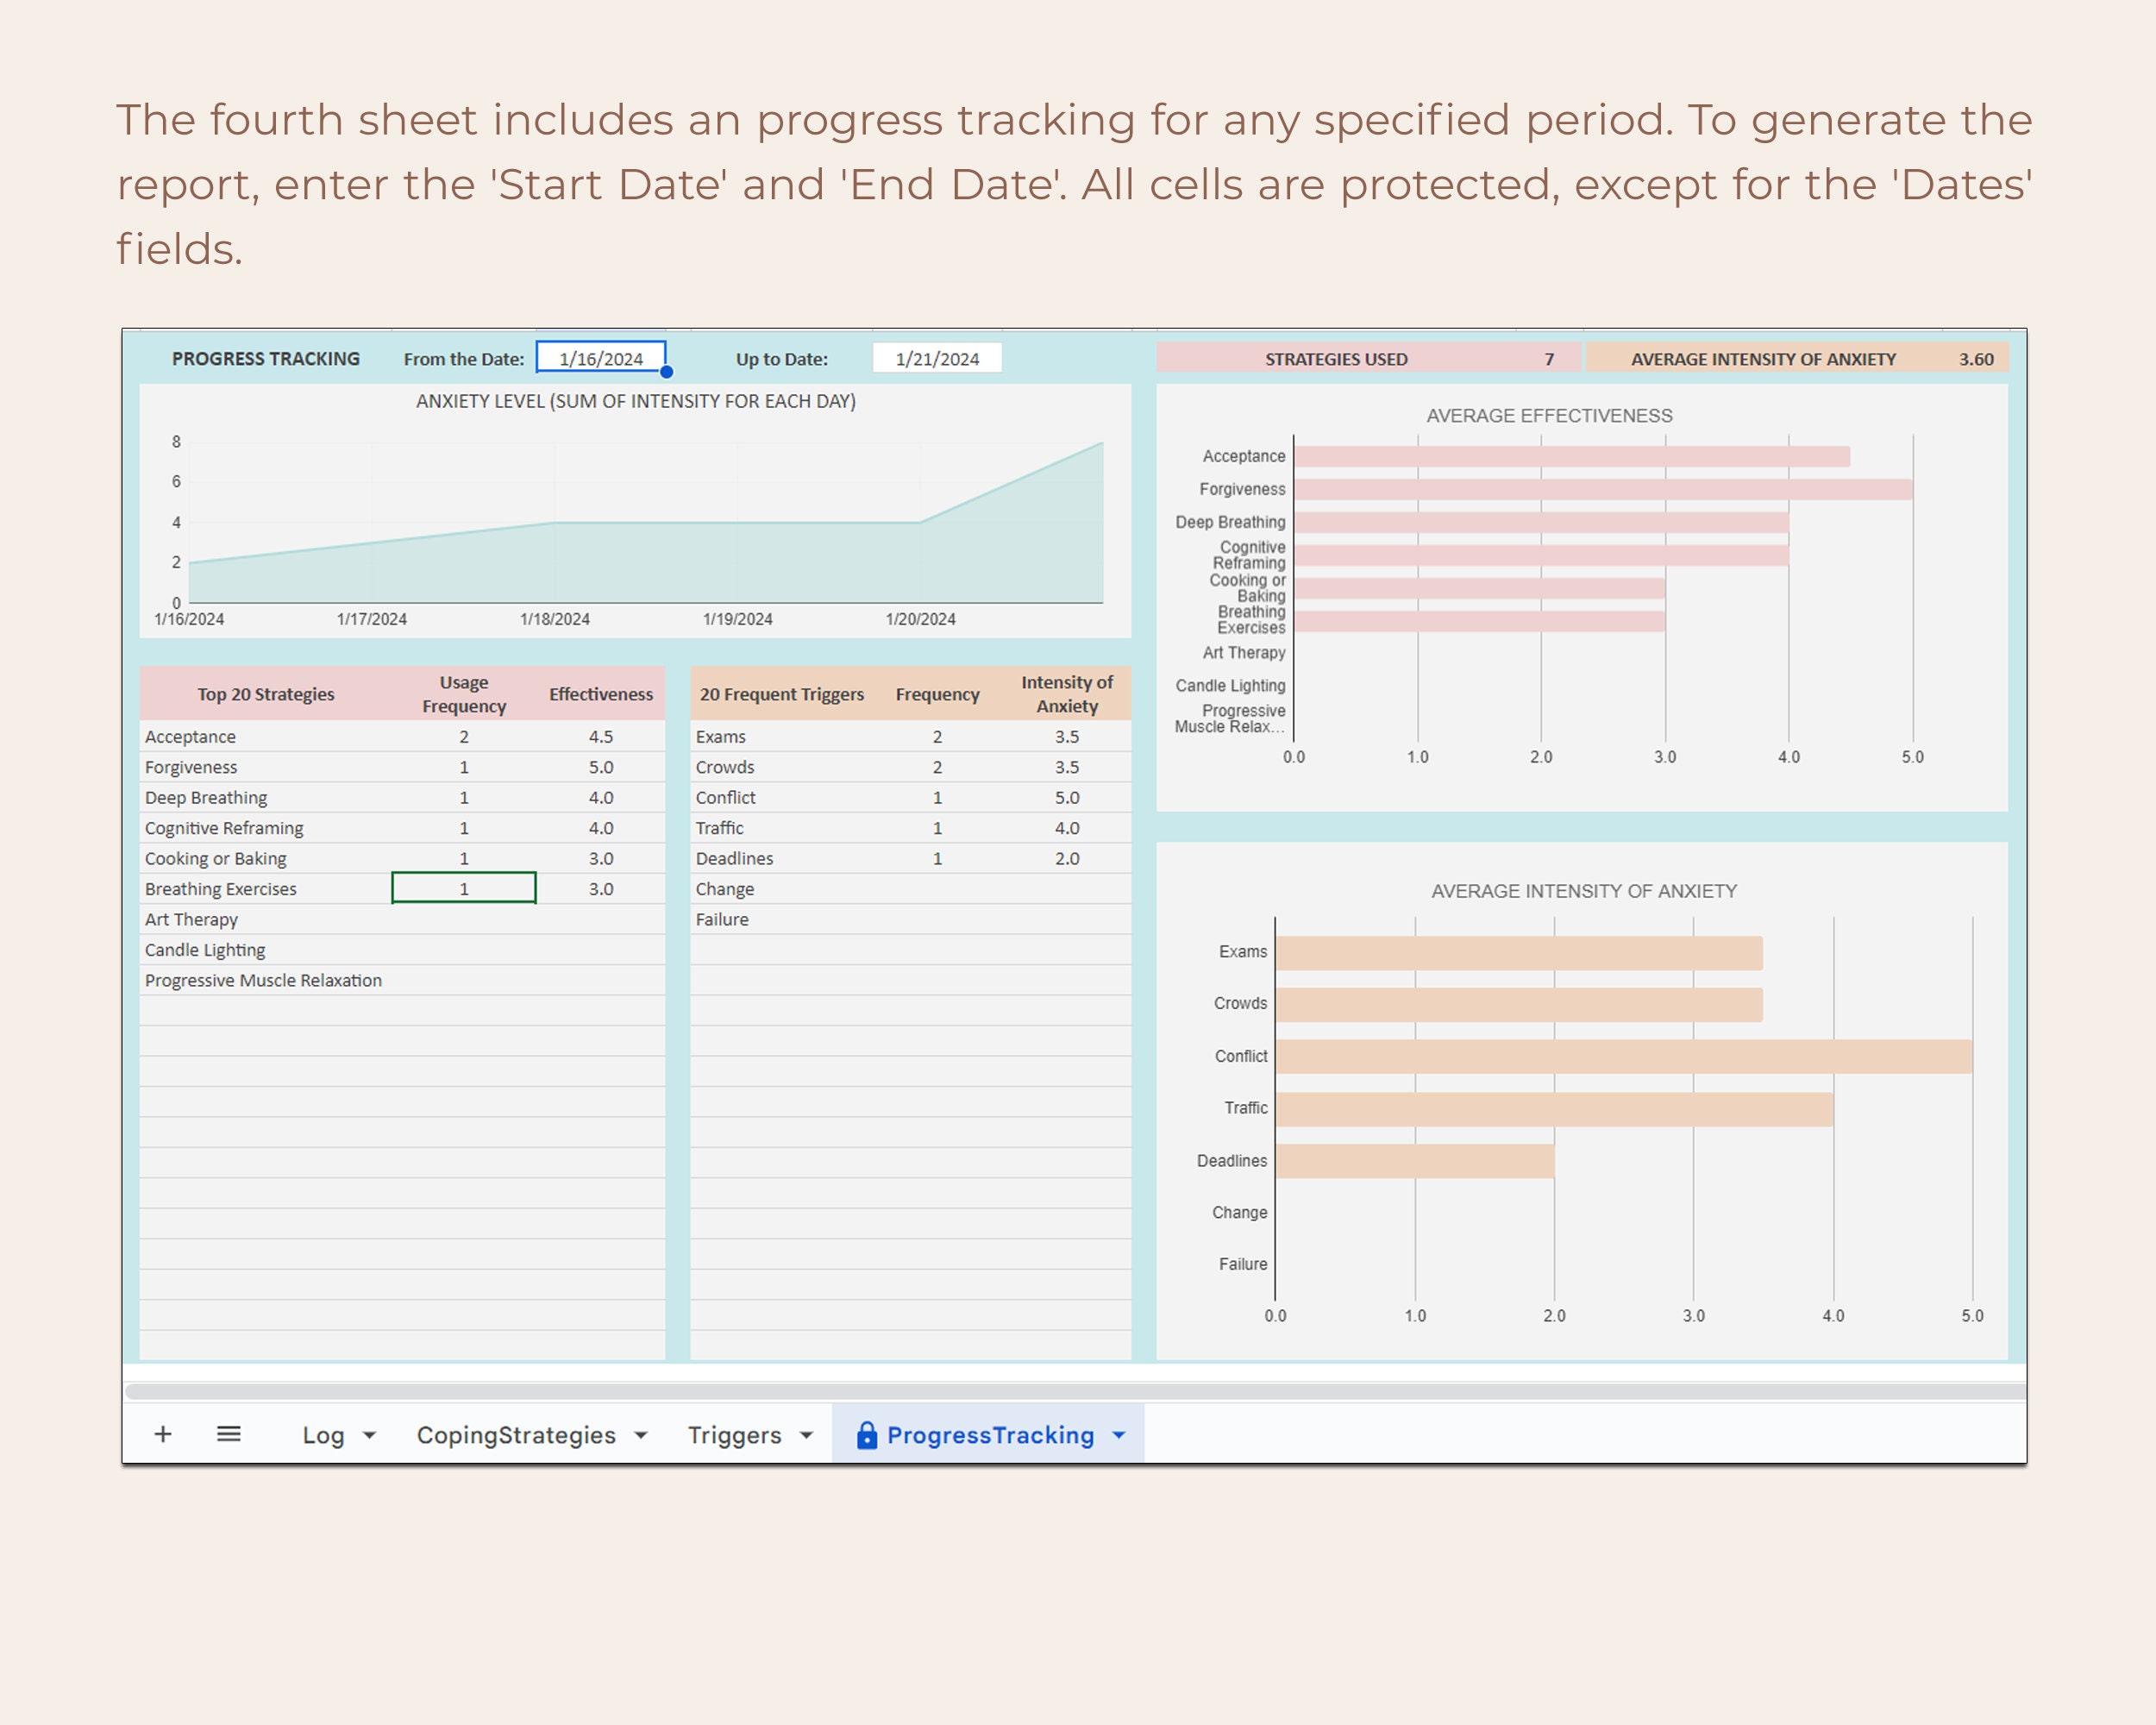The height and width of the screenshot is (1725, 2156).
Task: Click the Strategies Used count cell
Action: (x=1549, y=358)
